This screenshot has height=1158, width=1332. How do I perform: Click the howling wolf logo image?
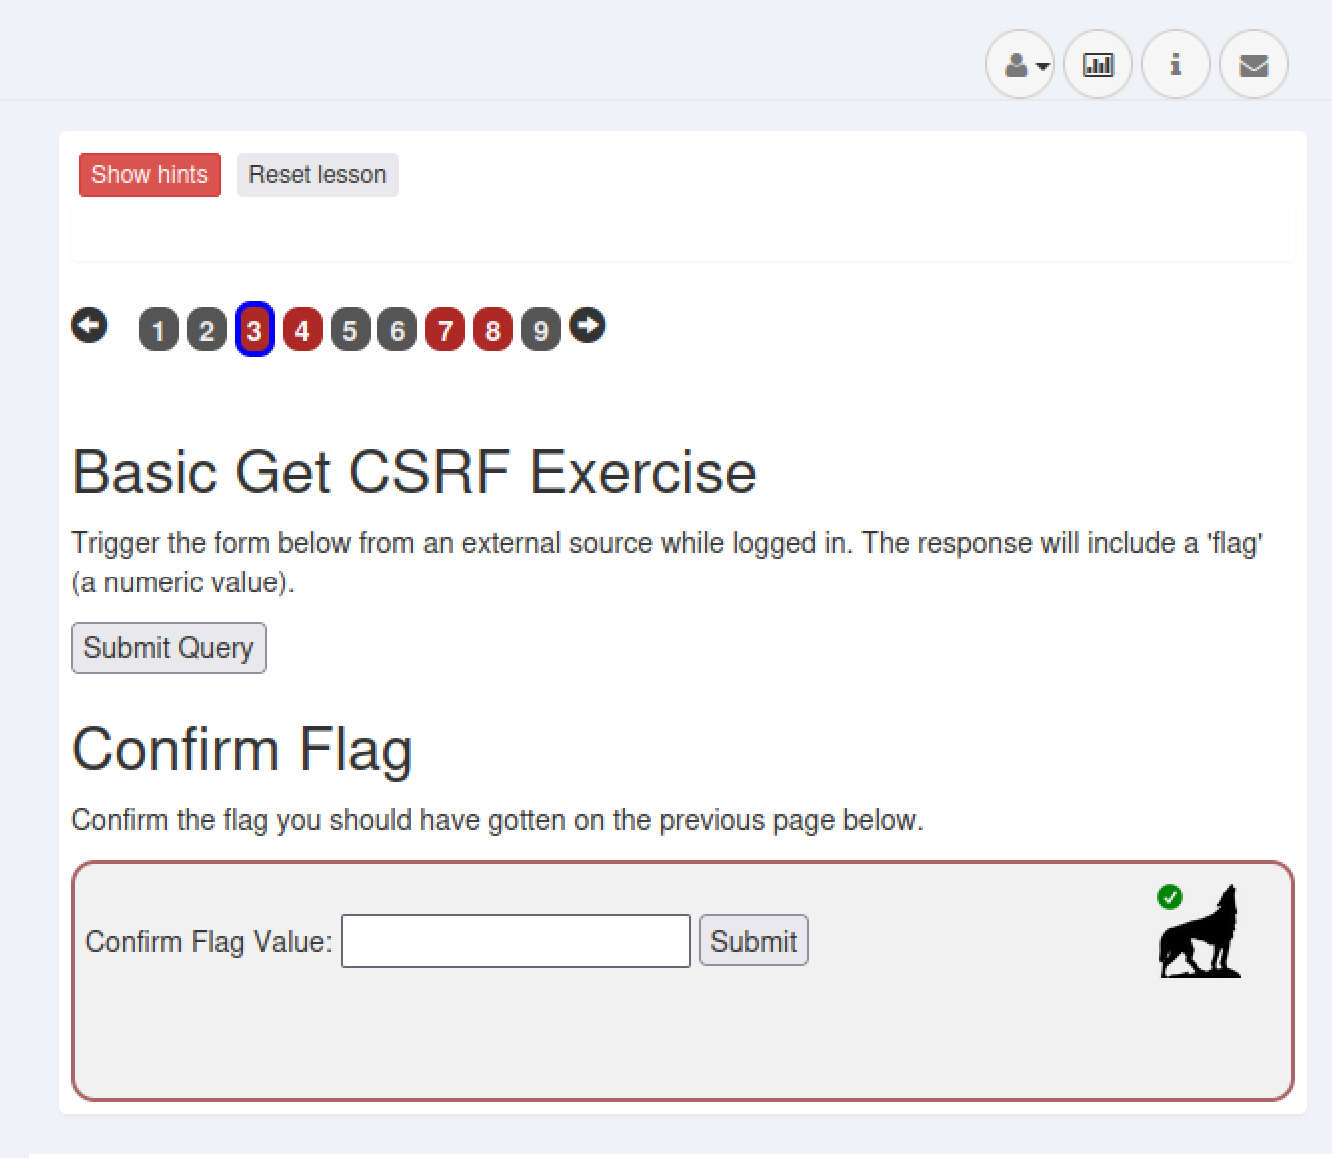pyautogui.click(x=1200, y=933)
